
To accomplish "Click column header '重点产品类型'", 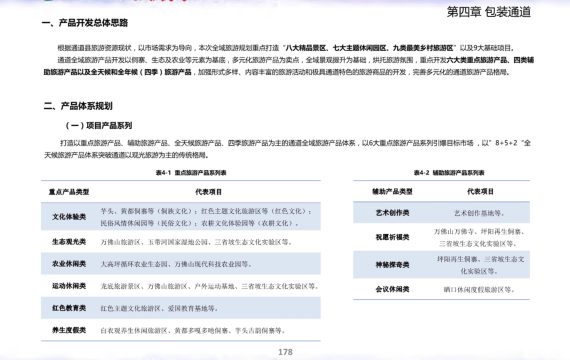I will click(x=69, y=192).
